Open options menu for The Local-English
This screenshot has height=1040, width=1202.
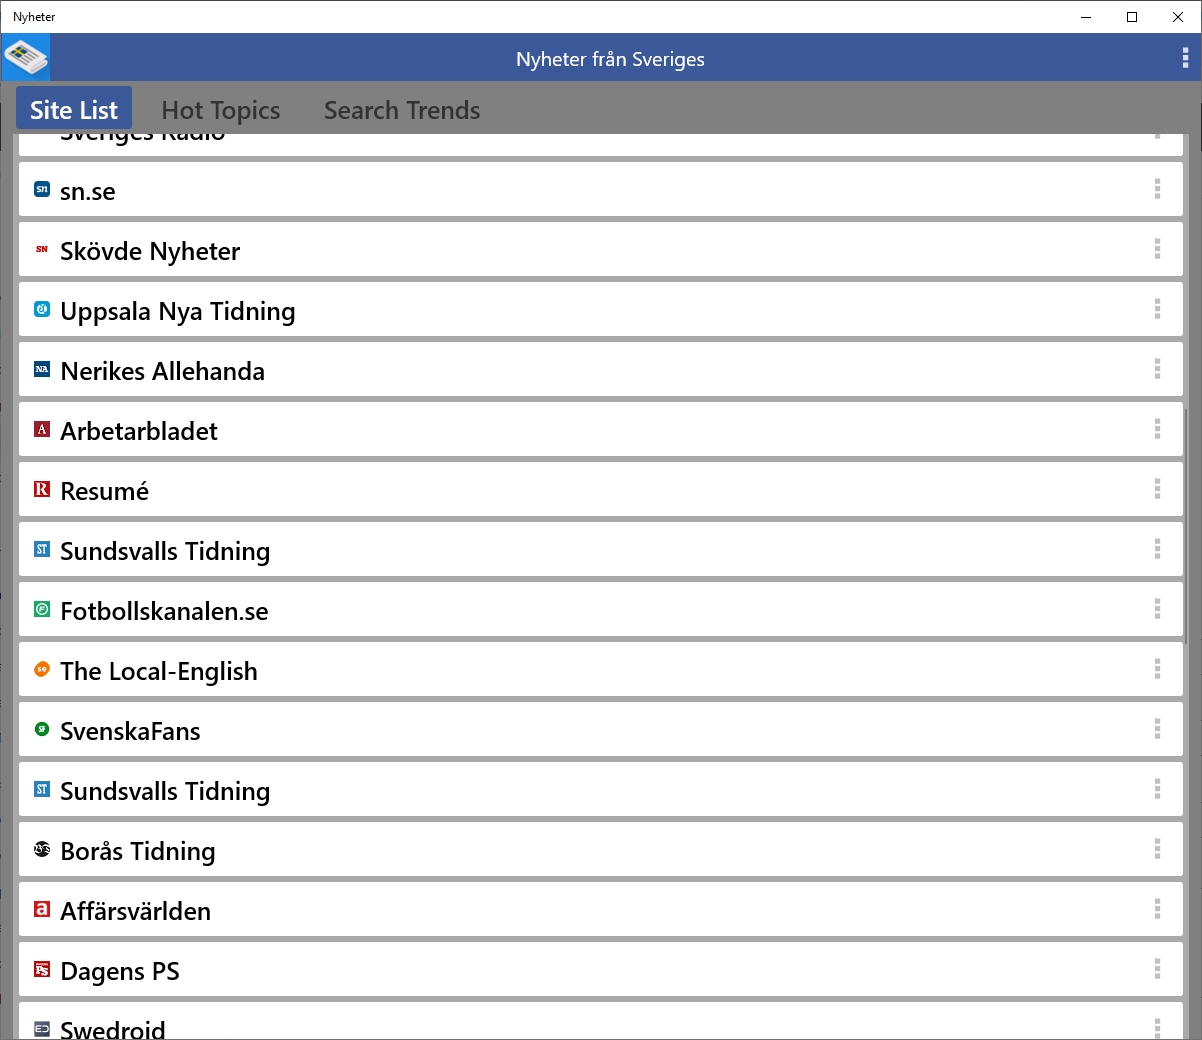tap(1157, 669)
